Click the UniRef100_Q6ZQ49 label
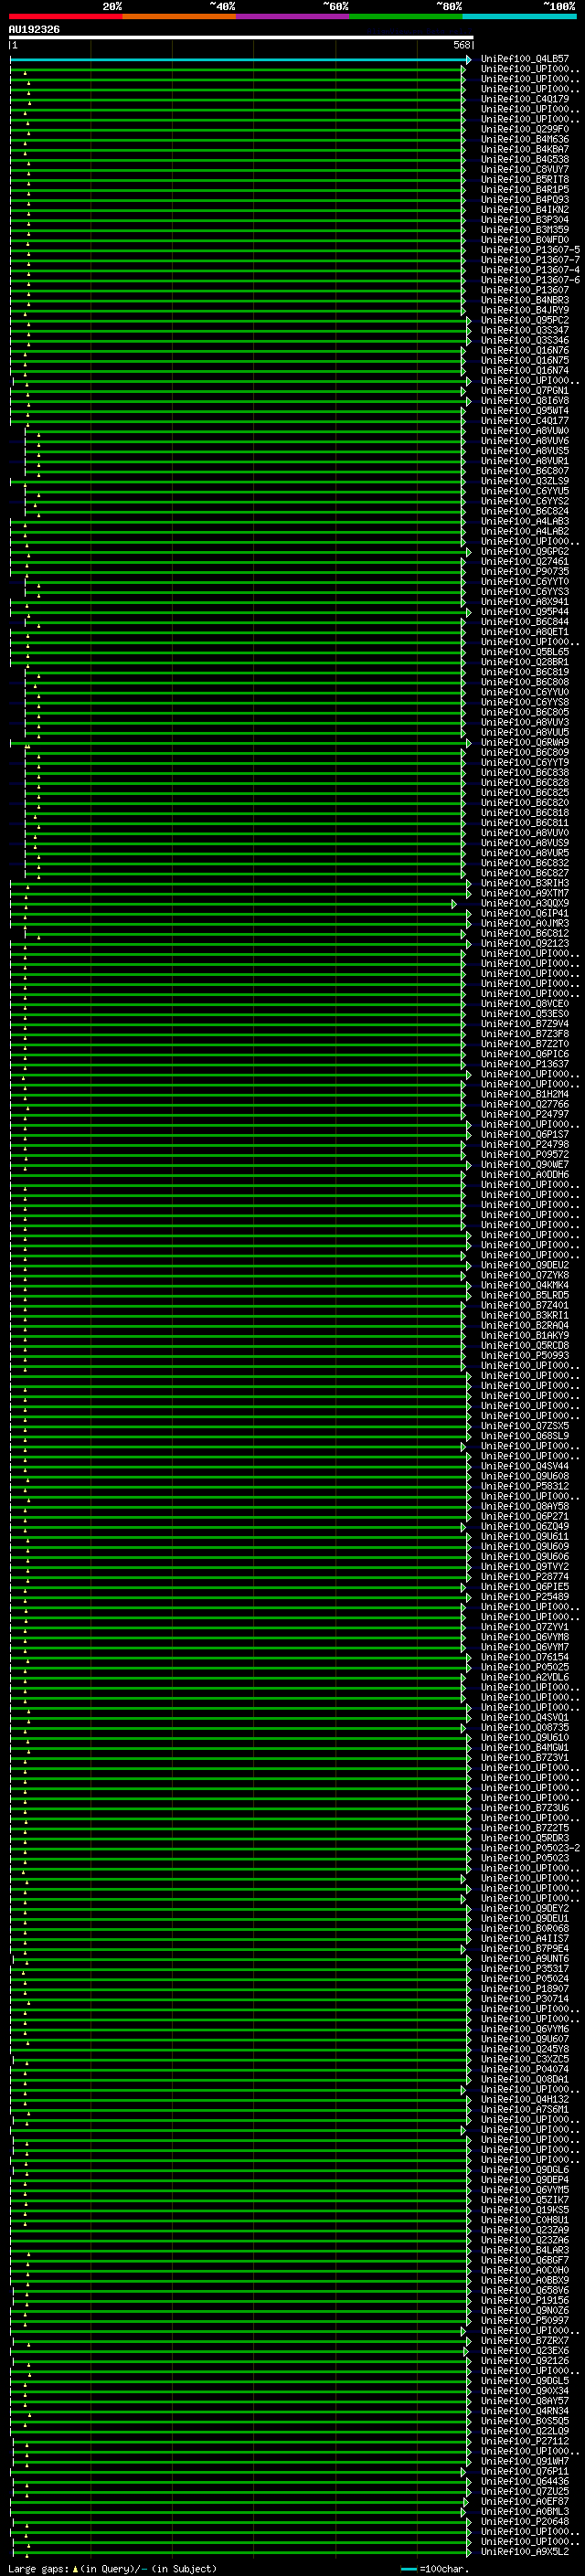The height and width of the screenshot is (2576, 585). 525,1526
